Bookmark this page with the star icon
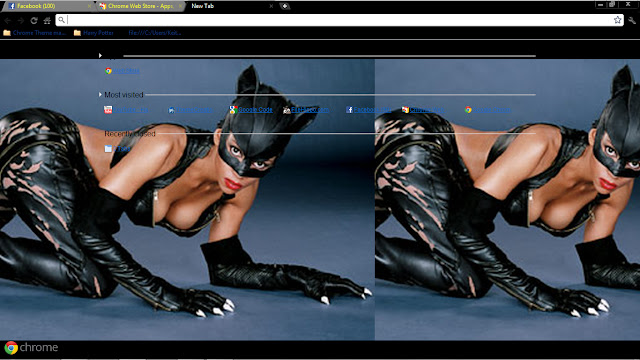The height and width of the screenshot is (360, 640). coord(618,20)
